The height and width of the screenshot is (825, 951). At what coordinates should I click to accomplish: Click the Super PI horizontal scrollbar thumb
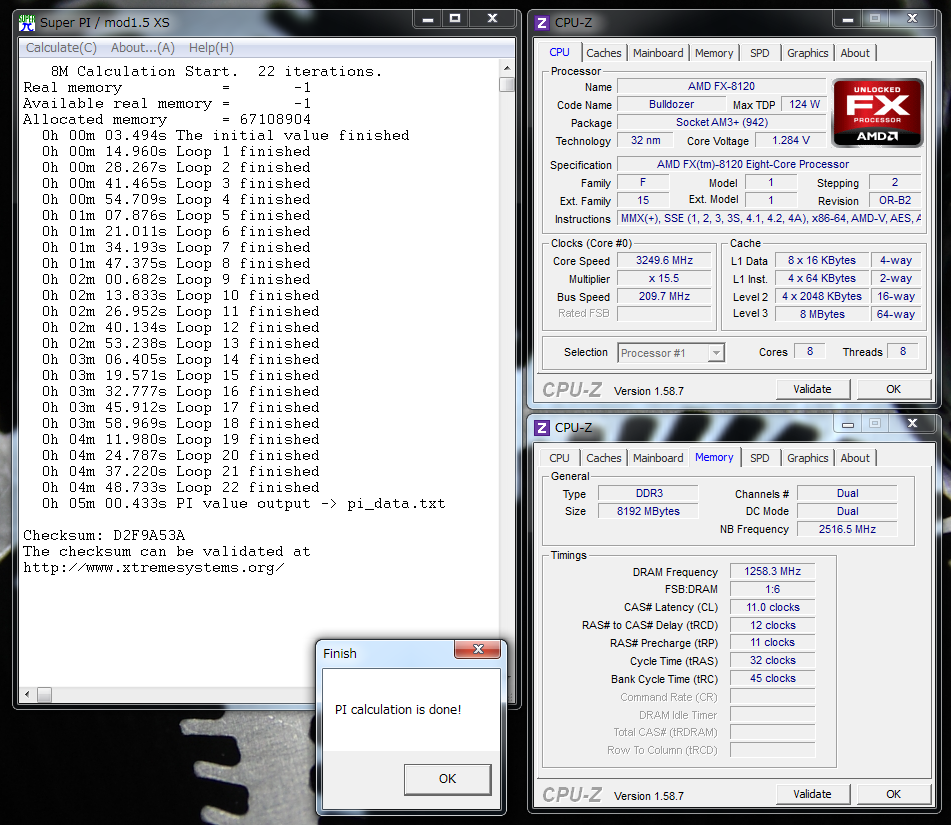44,694
